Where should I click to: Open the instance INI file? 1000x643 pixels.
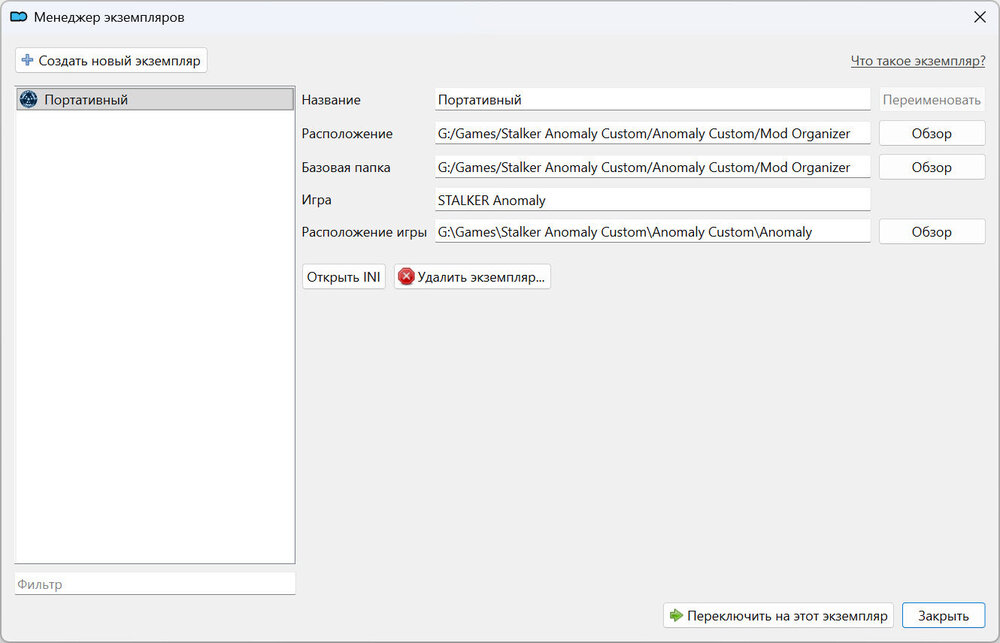point(344,277)
